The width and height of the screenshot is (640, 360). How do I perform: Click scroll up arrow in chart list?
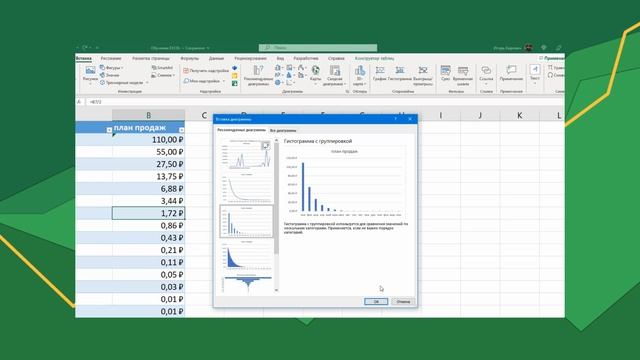276,141
